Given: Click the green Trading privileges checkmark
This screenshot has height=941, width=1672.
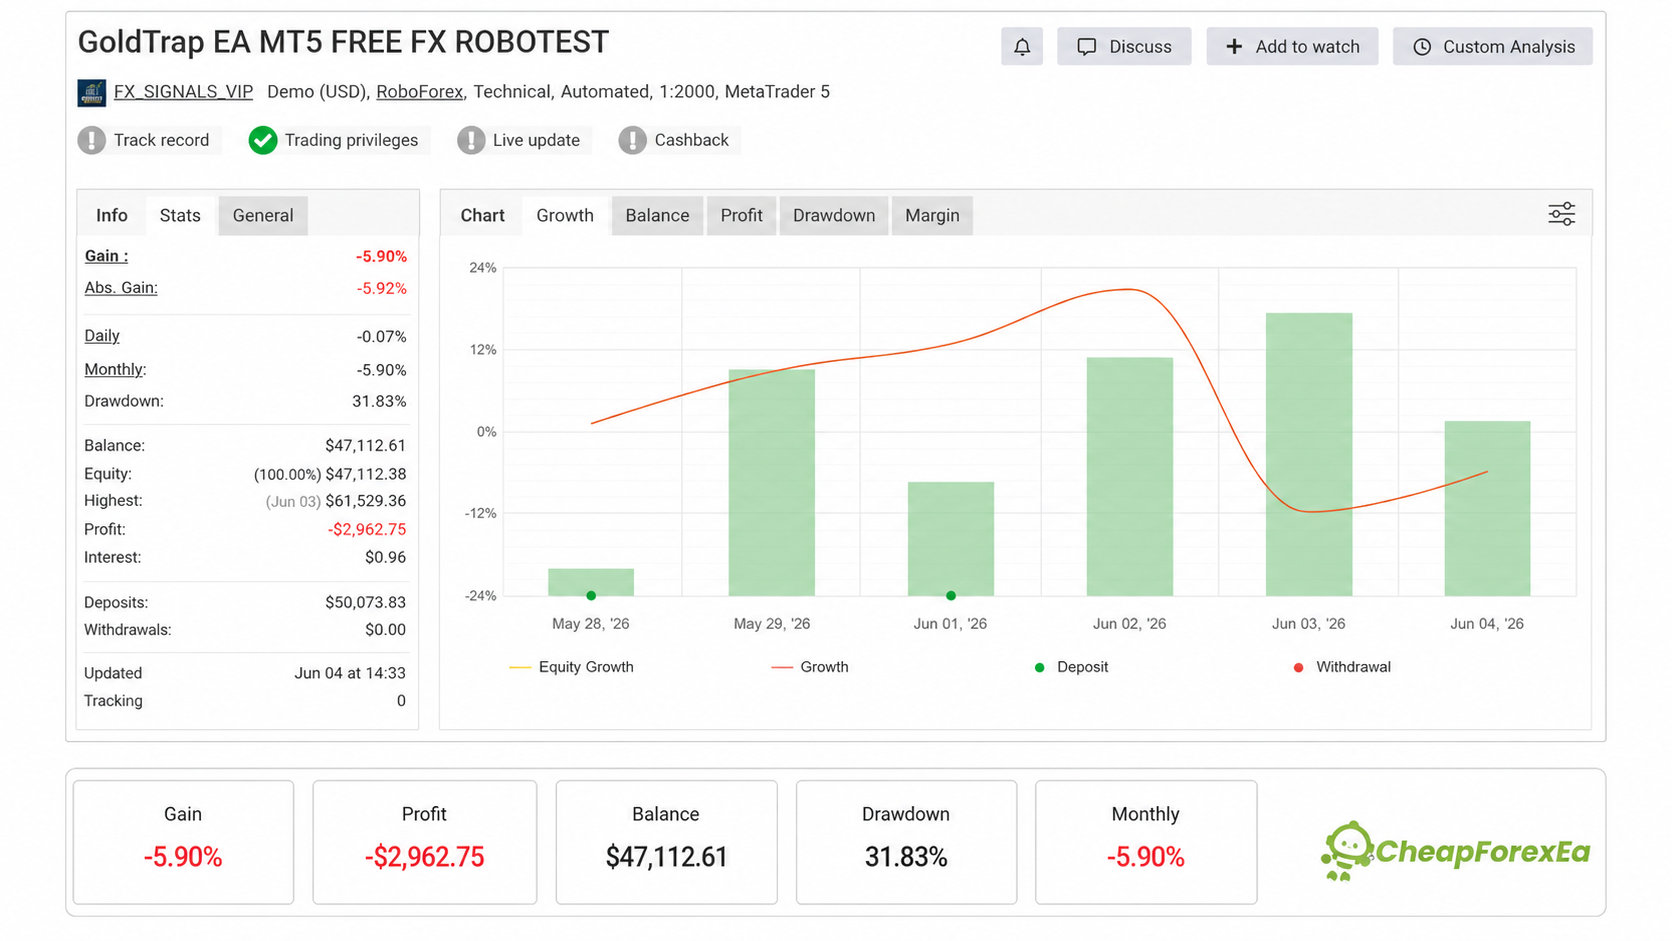Looking at the screenshot, I should [x=263, y=140].
